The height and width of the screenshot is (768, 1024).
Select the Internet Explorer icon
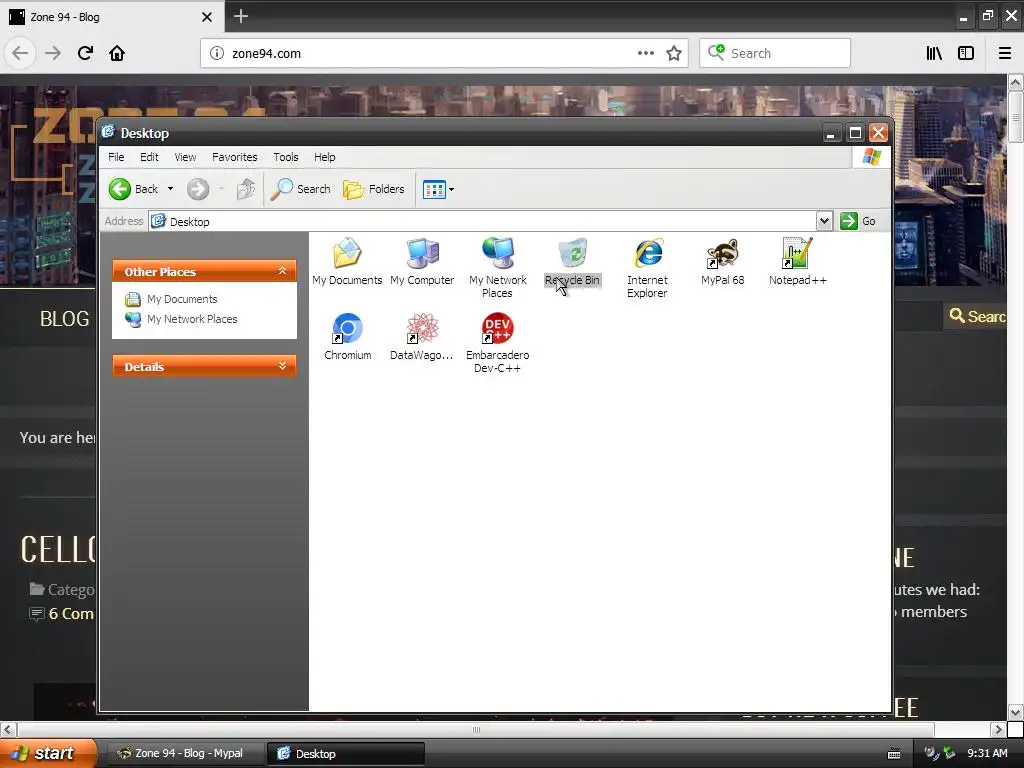[x=647, y=268]
